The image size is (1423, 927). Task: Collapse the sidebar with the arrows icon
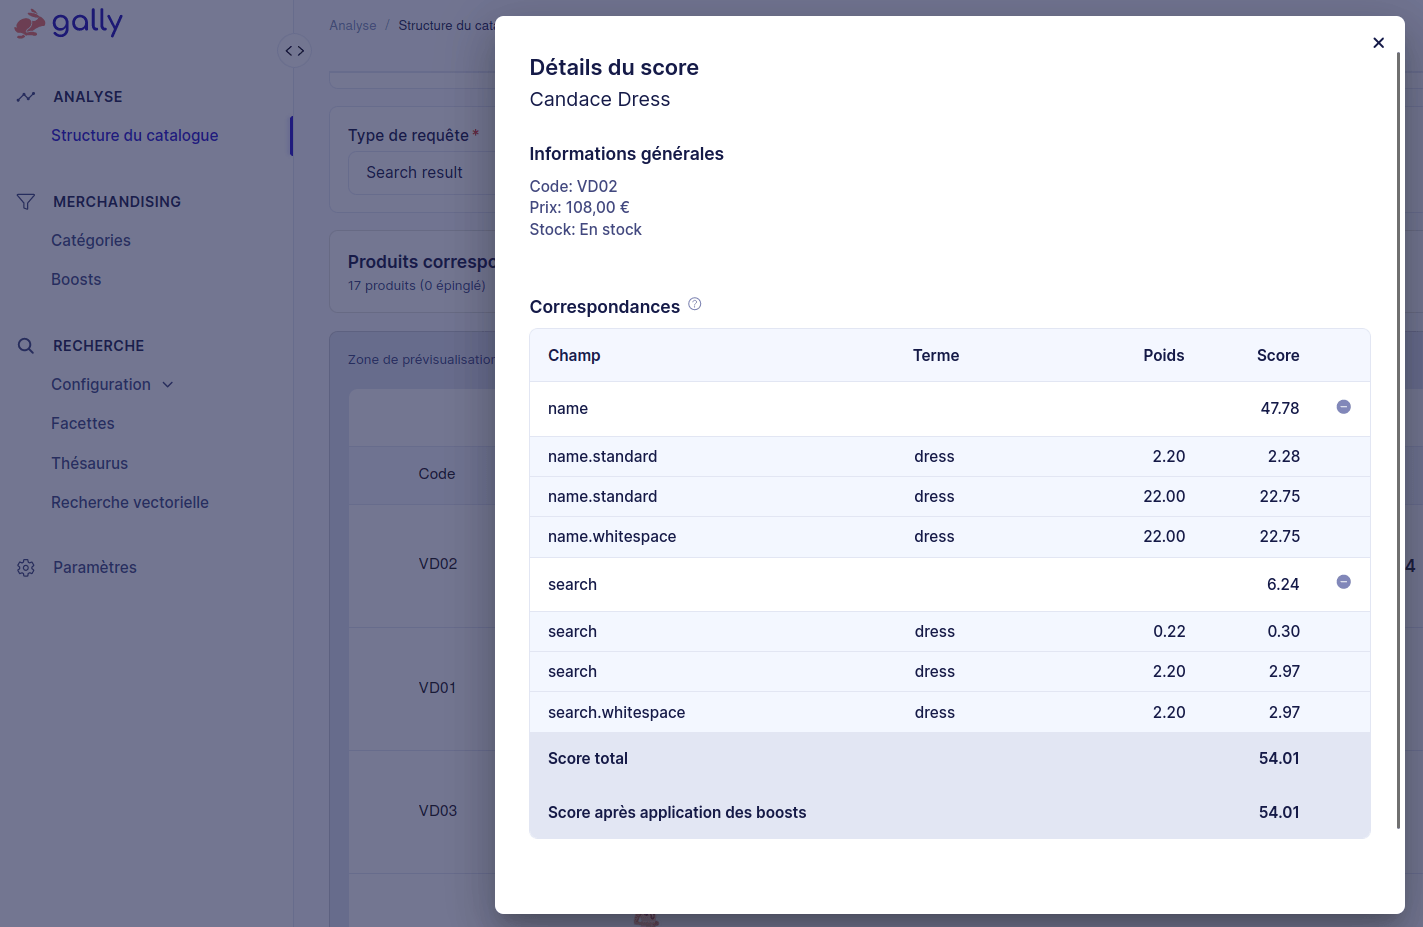click(x=294, y=51)
